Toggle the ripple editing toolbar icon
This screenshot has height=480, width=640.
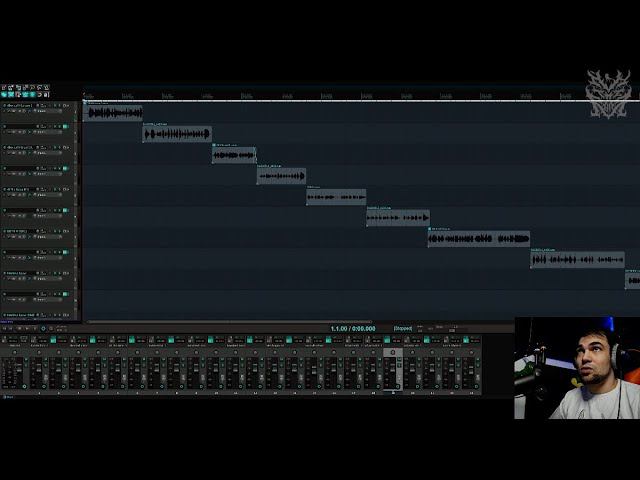(x=18, y=94)
